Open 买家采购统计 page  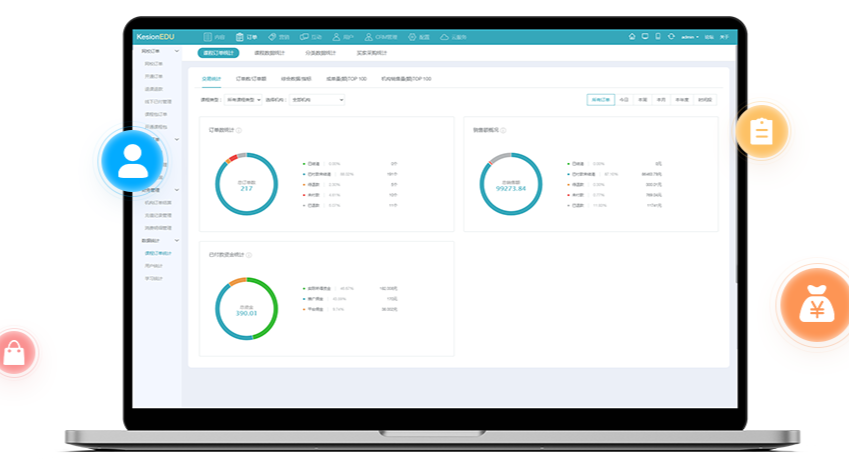point(372,52)
